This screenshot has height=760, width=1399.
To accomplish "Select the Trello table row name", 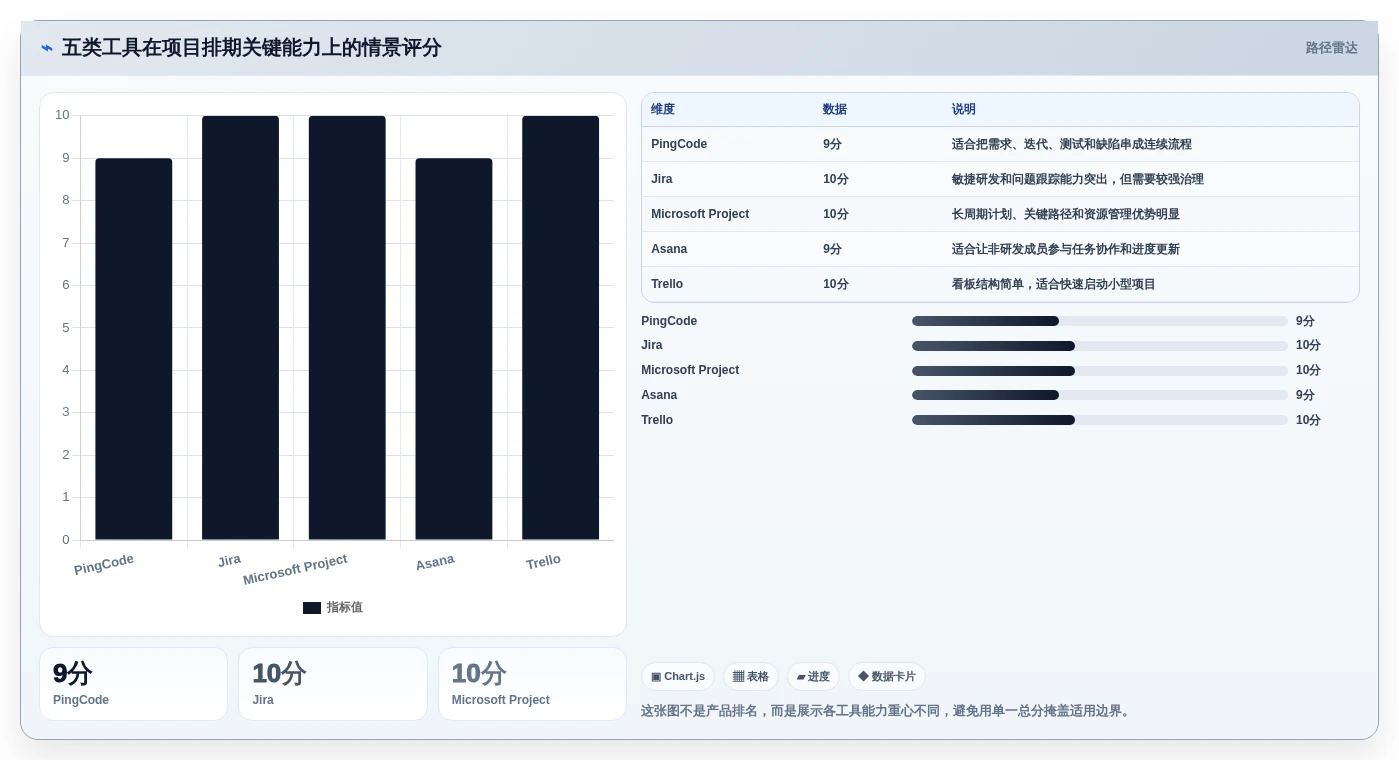I will [x=667, y=284].
